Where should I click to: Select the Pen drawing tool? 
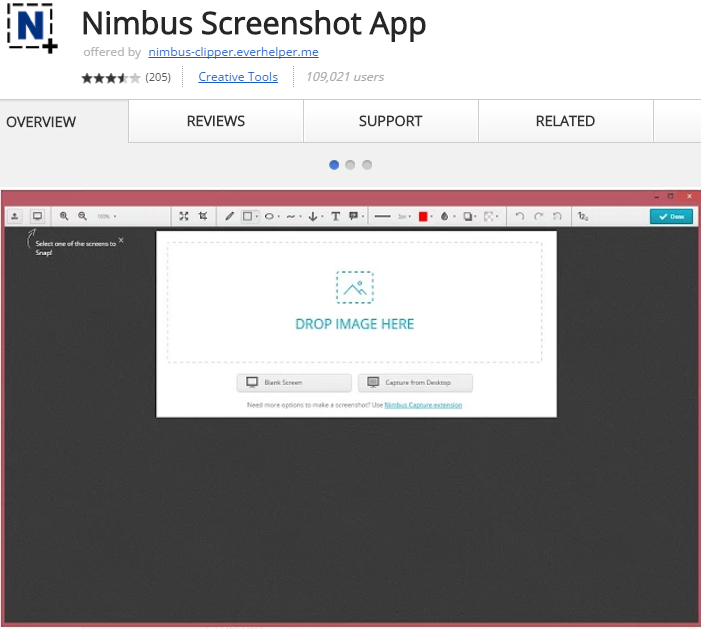tap(229, 216)
